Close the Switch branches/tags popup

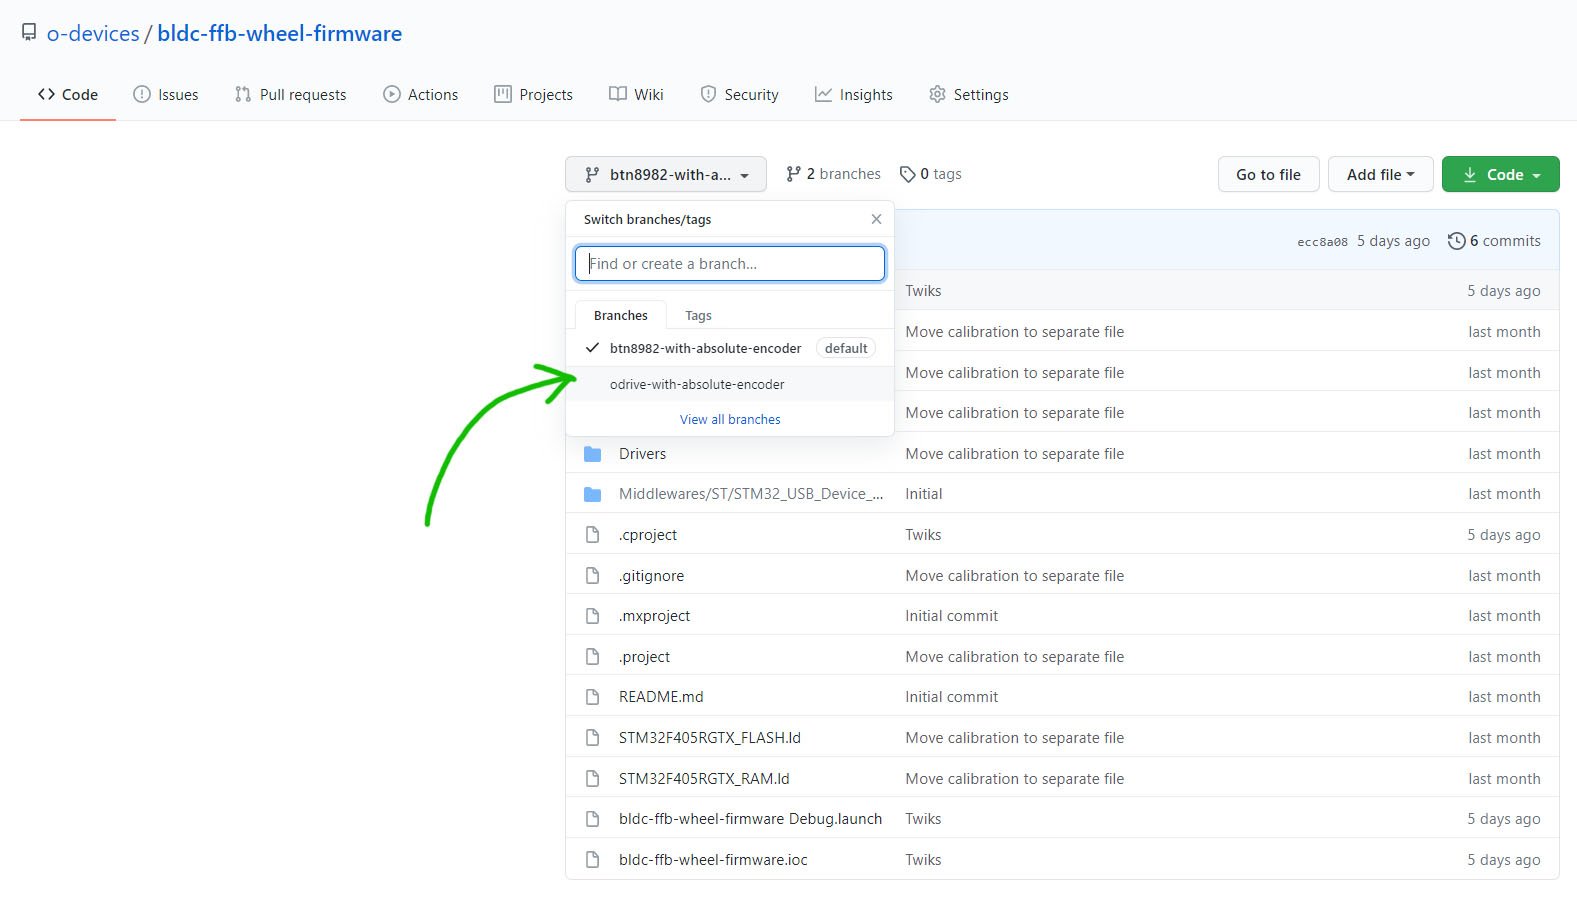tap(876, 219)
